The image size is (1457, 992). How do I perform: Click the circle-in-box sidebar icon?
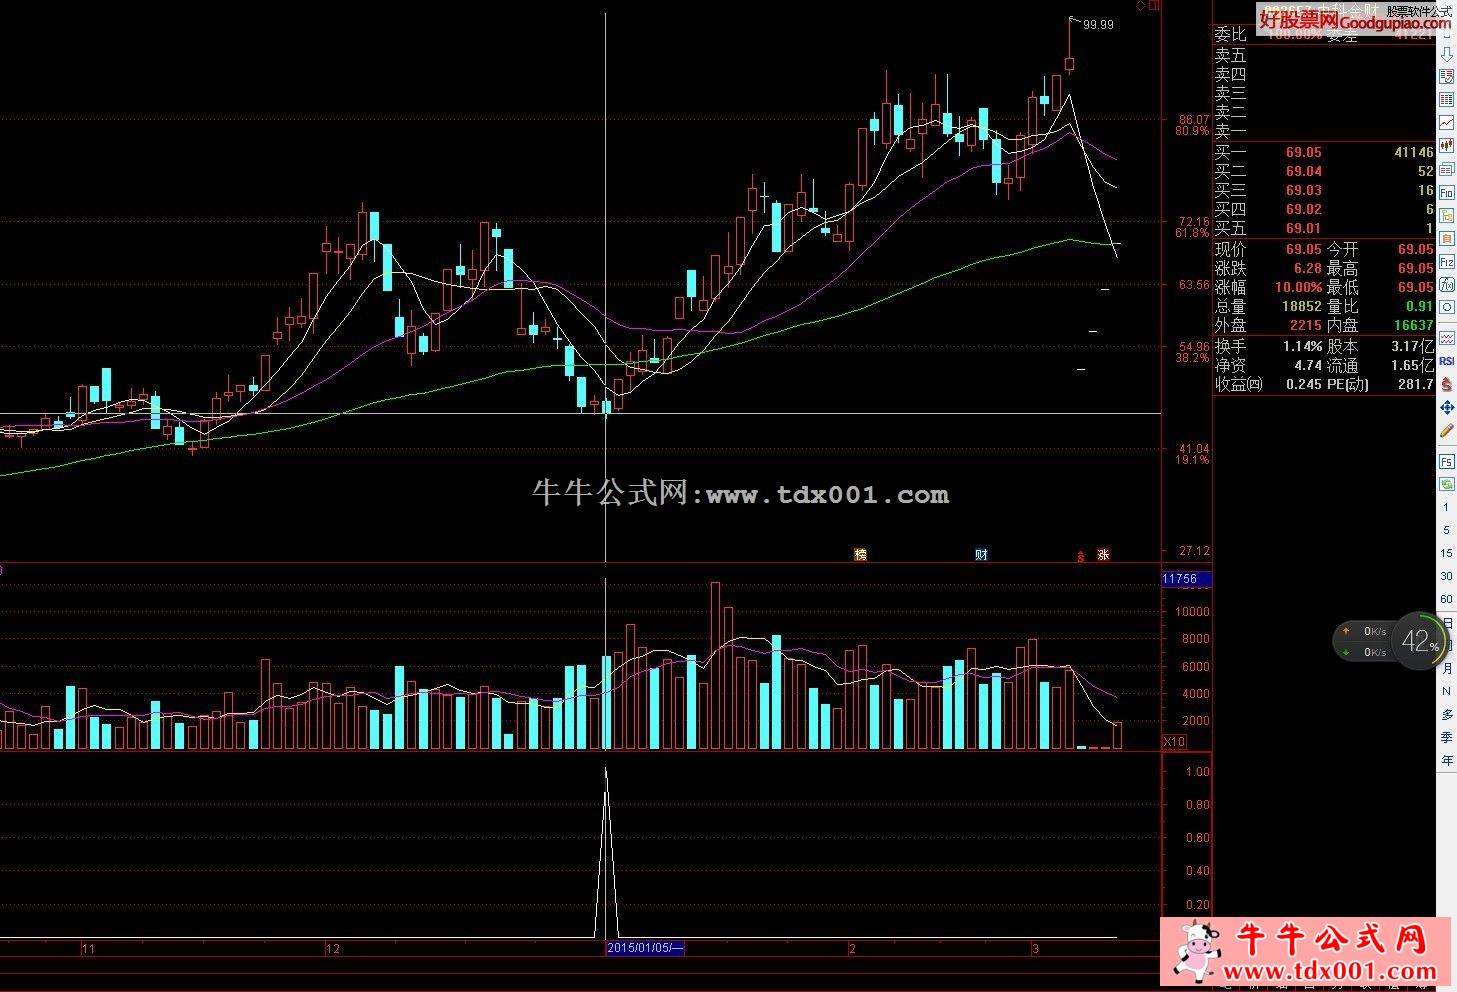pyautogui.click(x=1447, y=306)
